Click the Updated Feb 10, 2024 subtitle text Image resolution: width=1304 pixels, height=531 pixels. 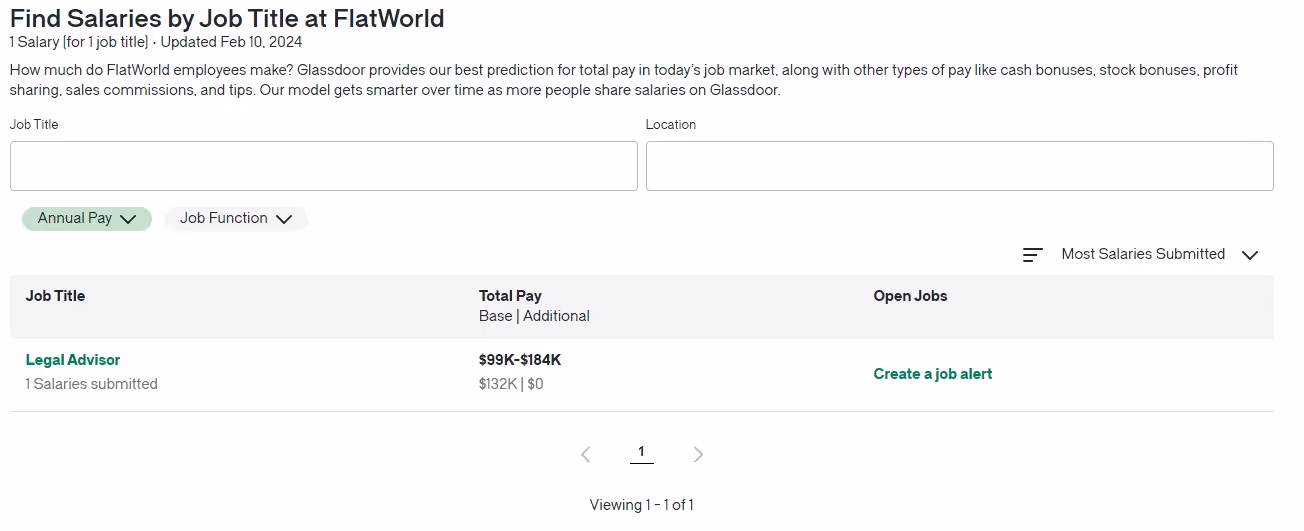click(231, 42)
